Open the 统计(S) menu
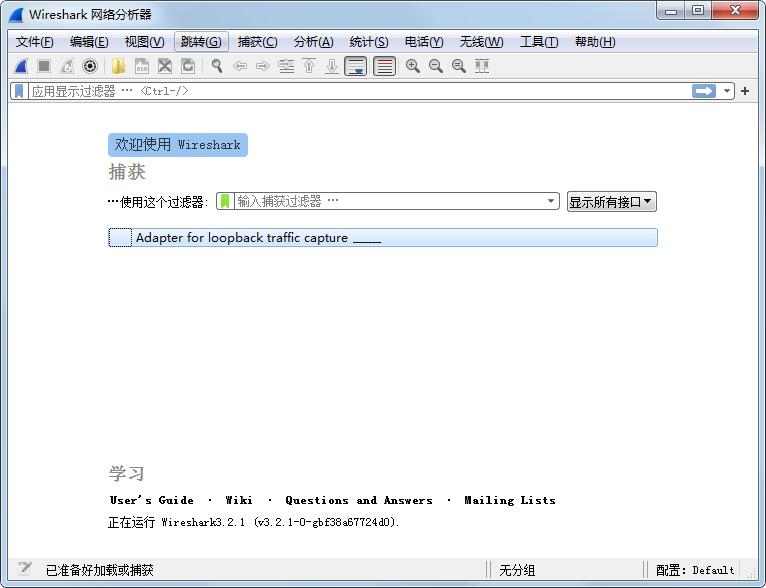The height and width of the screenshot is (588, 766). 369,42
